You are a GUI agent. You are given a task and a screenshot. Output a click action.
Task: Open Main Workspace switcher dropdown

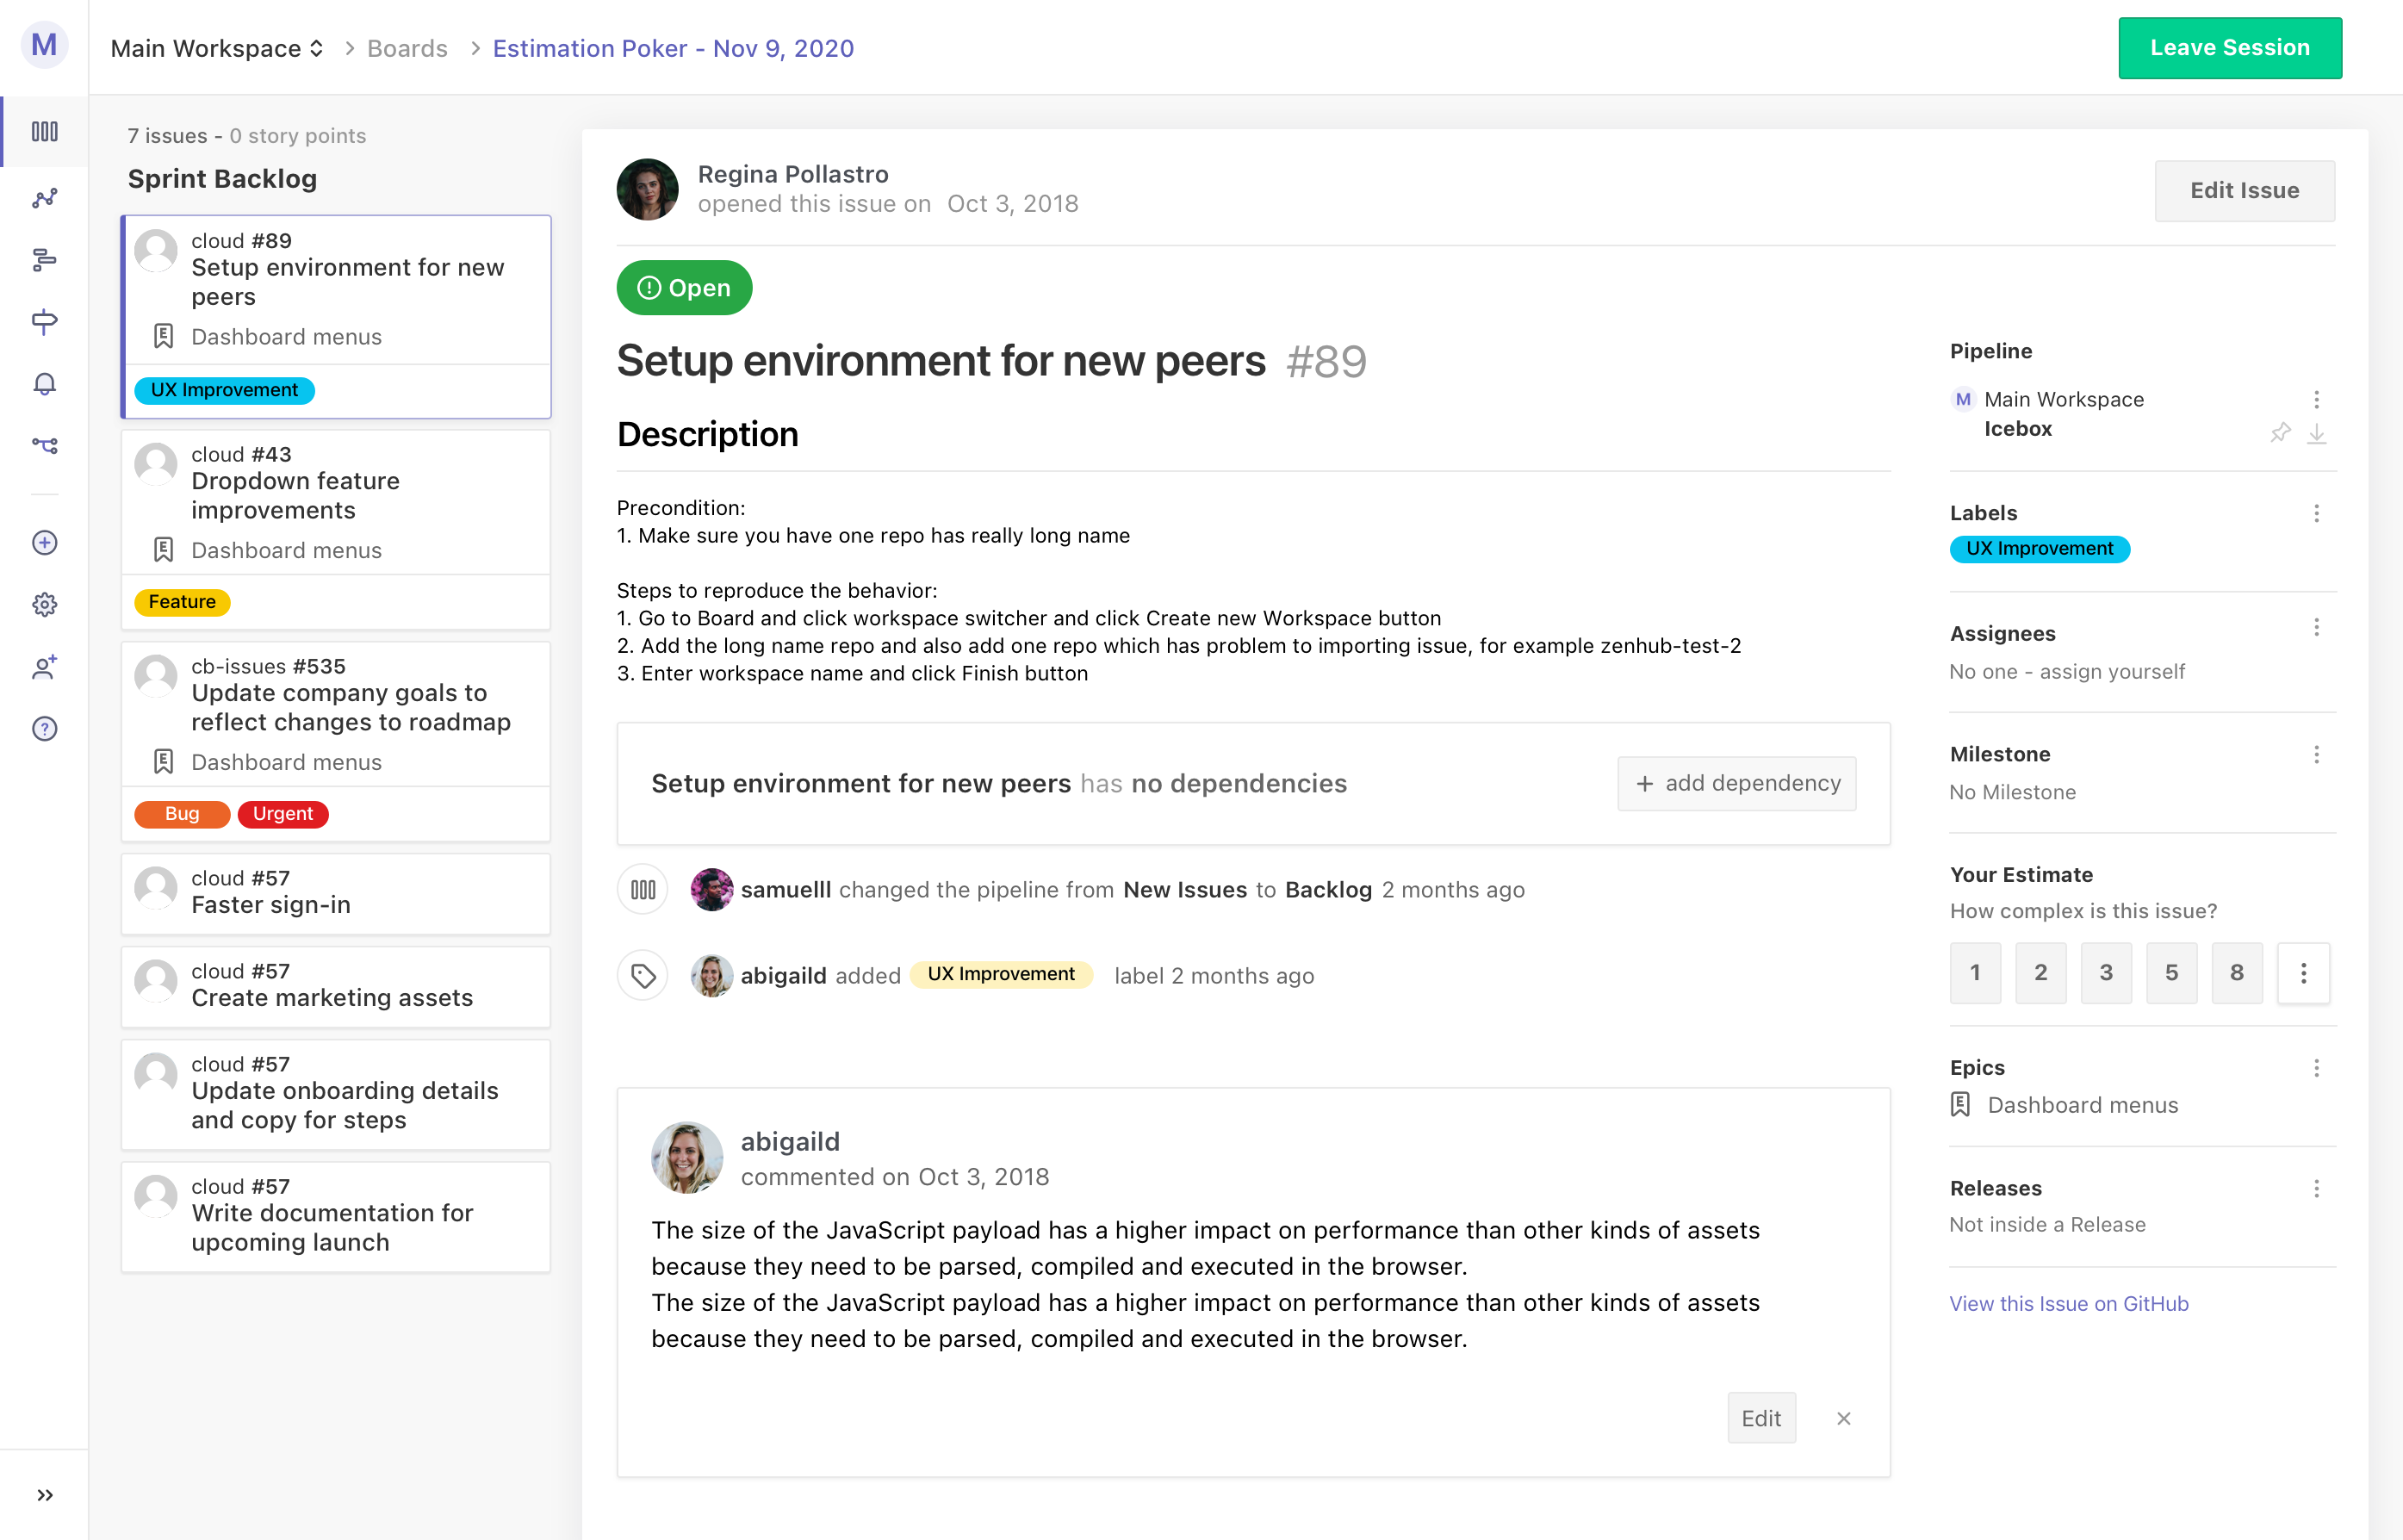point(217,48)
